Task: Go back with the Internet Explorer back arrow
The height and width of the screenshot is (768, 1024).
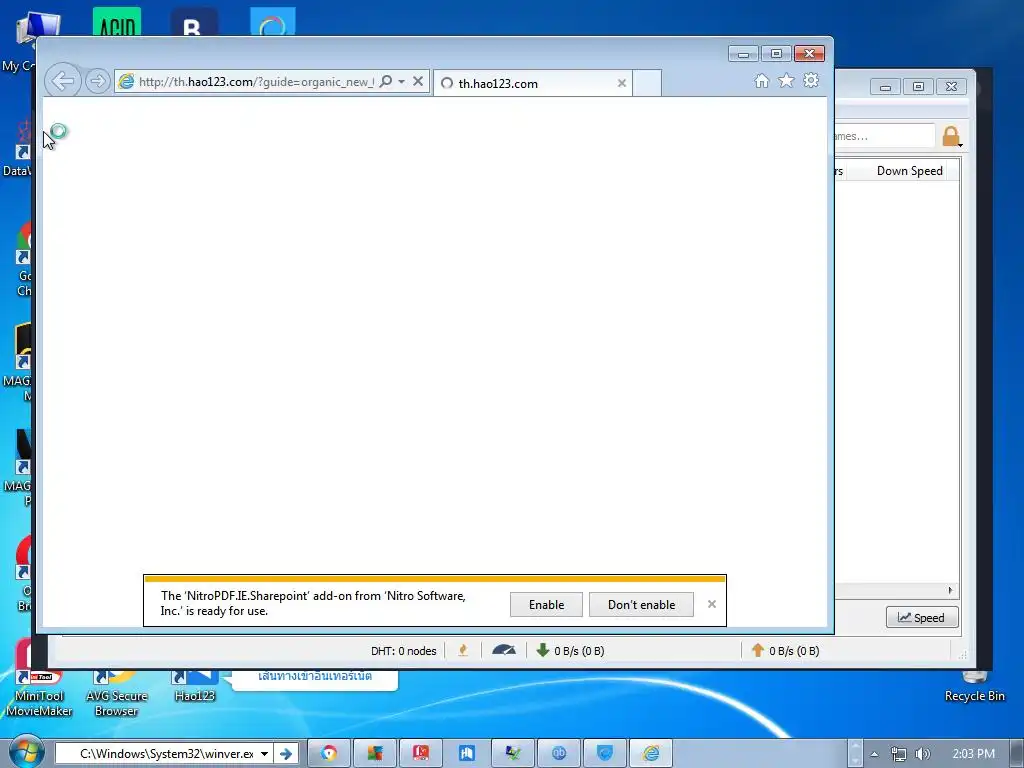Action: 63,81
